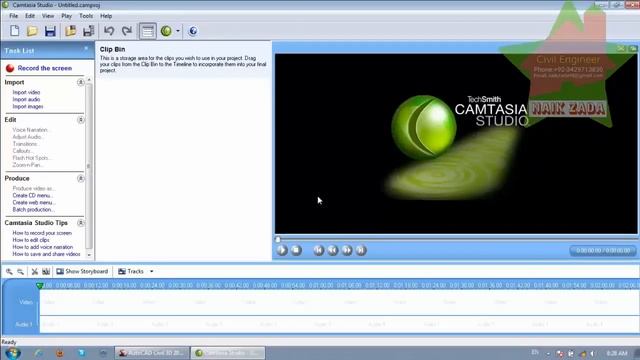Click Batch production link

tap(33, 209)
